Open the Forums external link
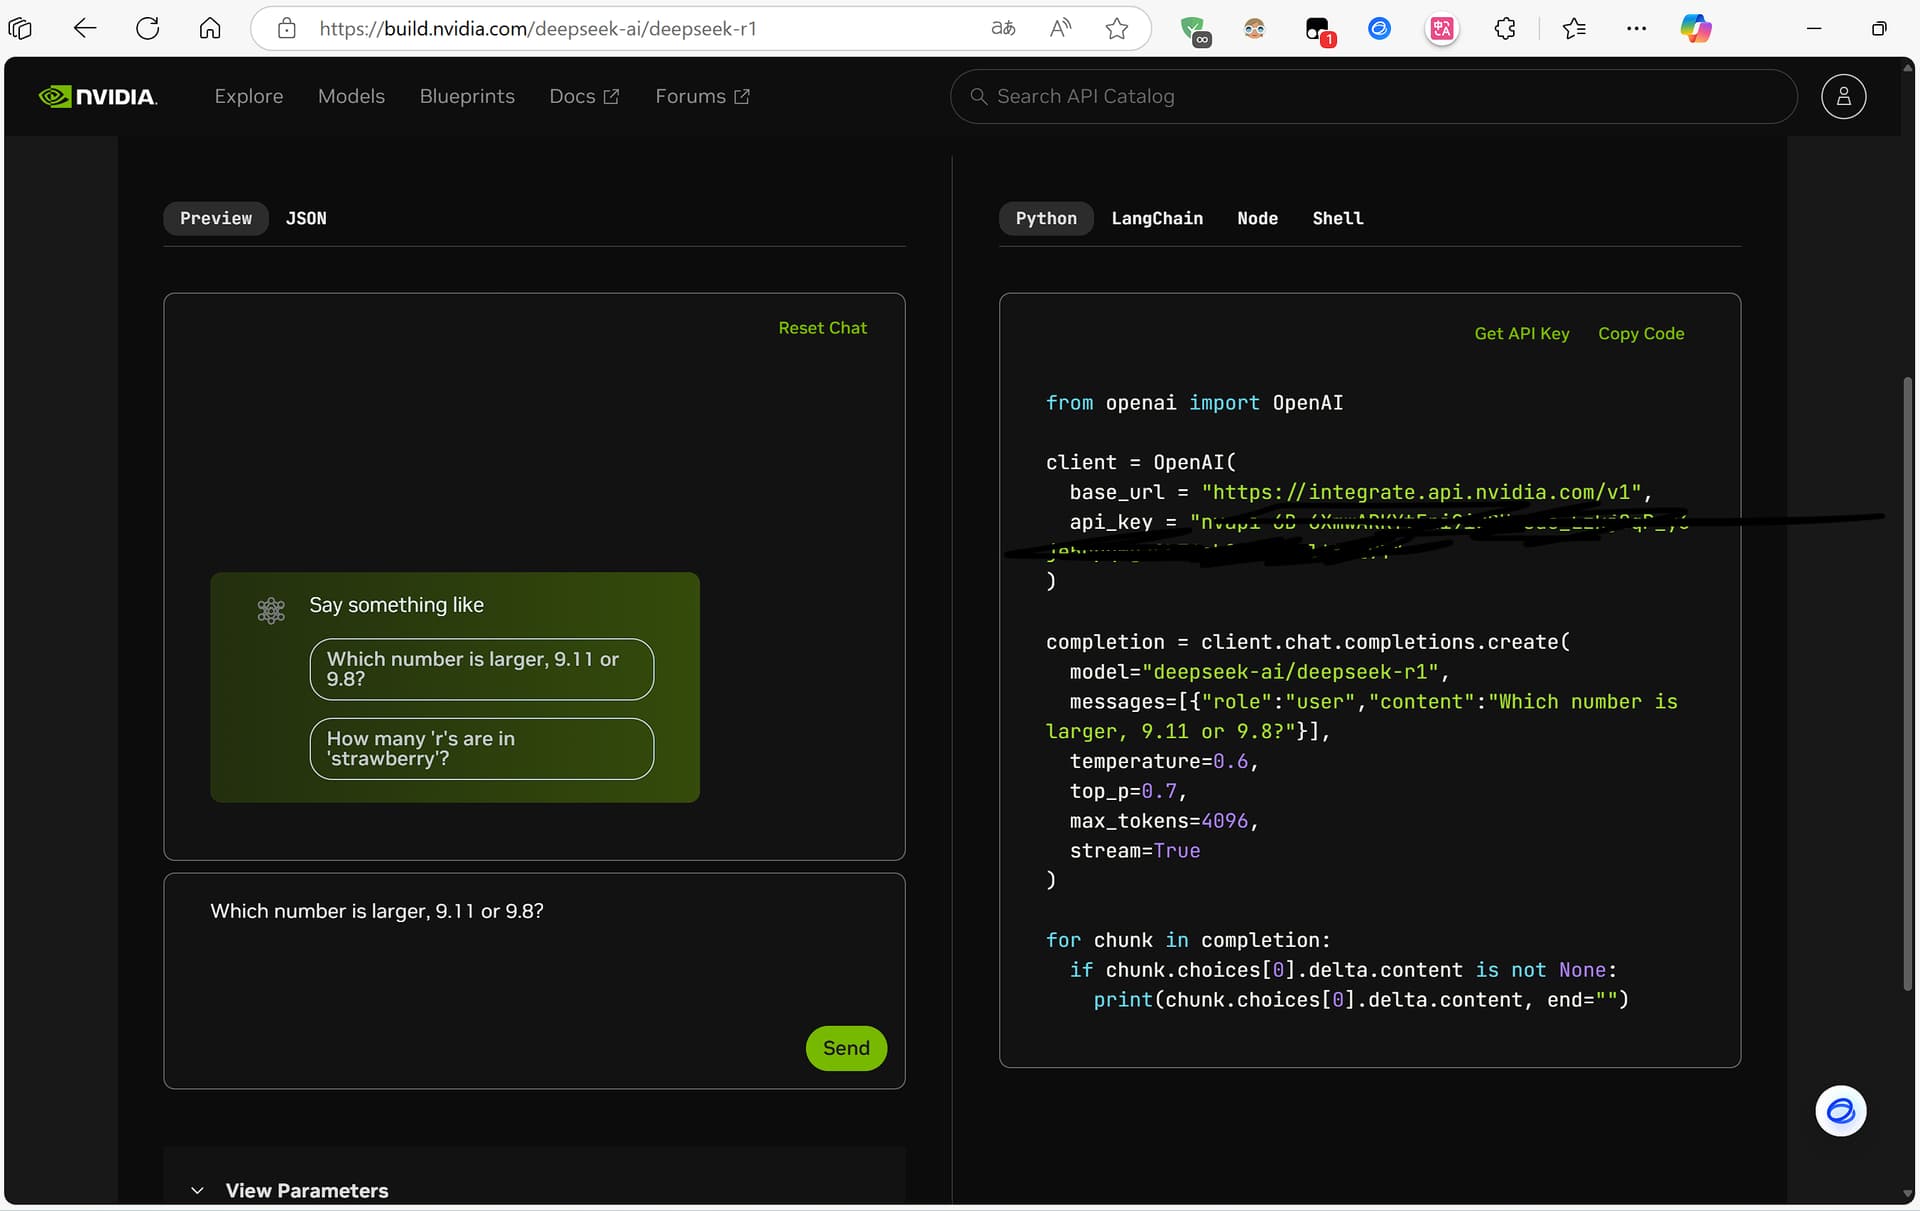The height and width of the screenshot is (1211, 1920). pos(702,96)
